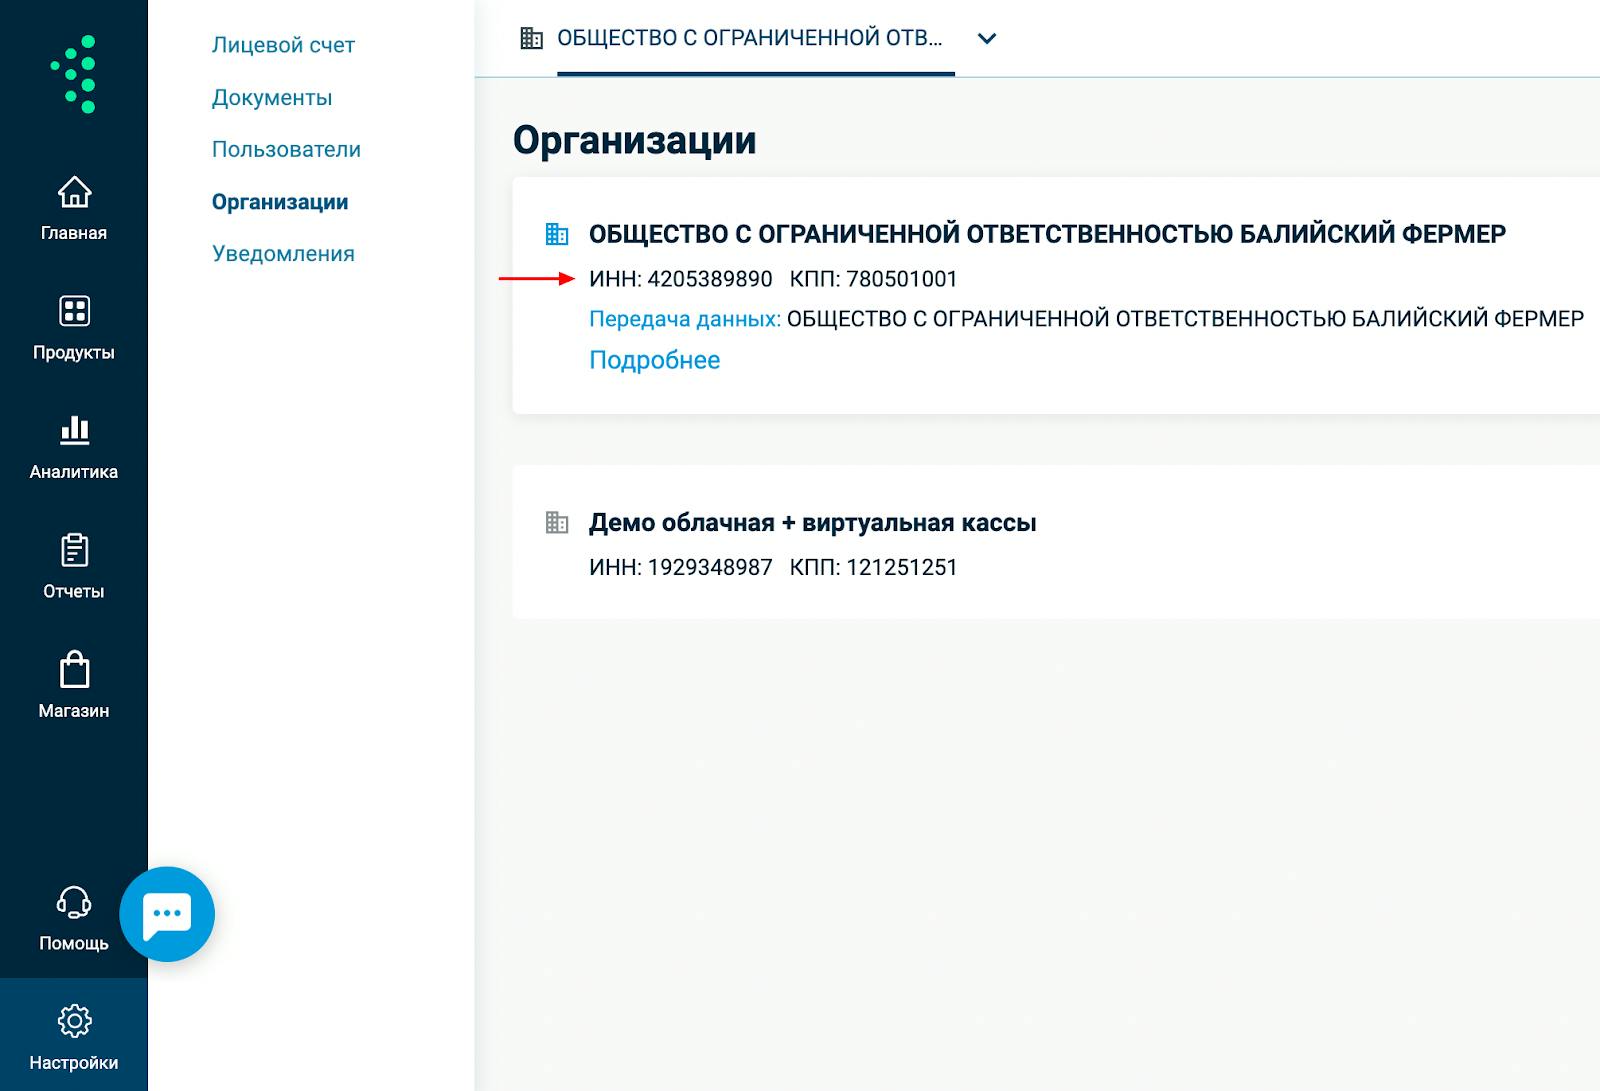Open the Помощь headset icon
Image resolution: width=1600 pixels, height=1091 pixels.
click(74, 902)
